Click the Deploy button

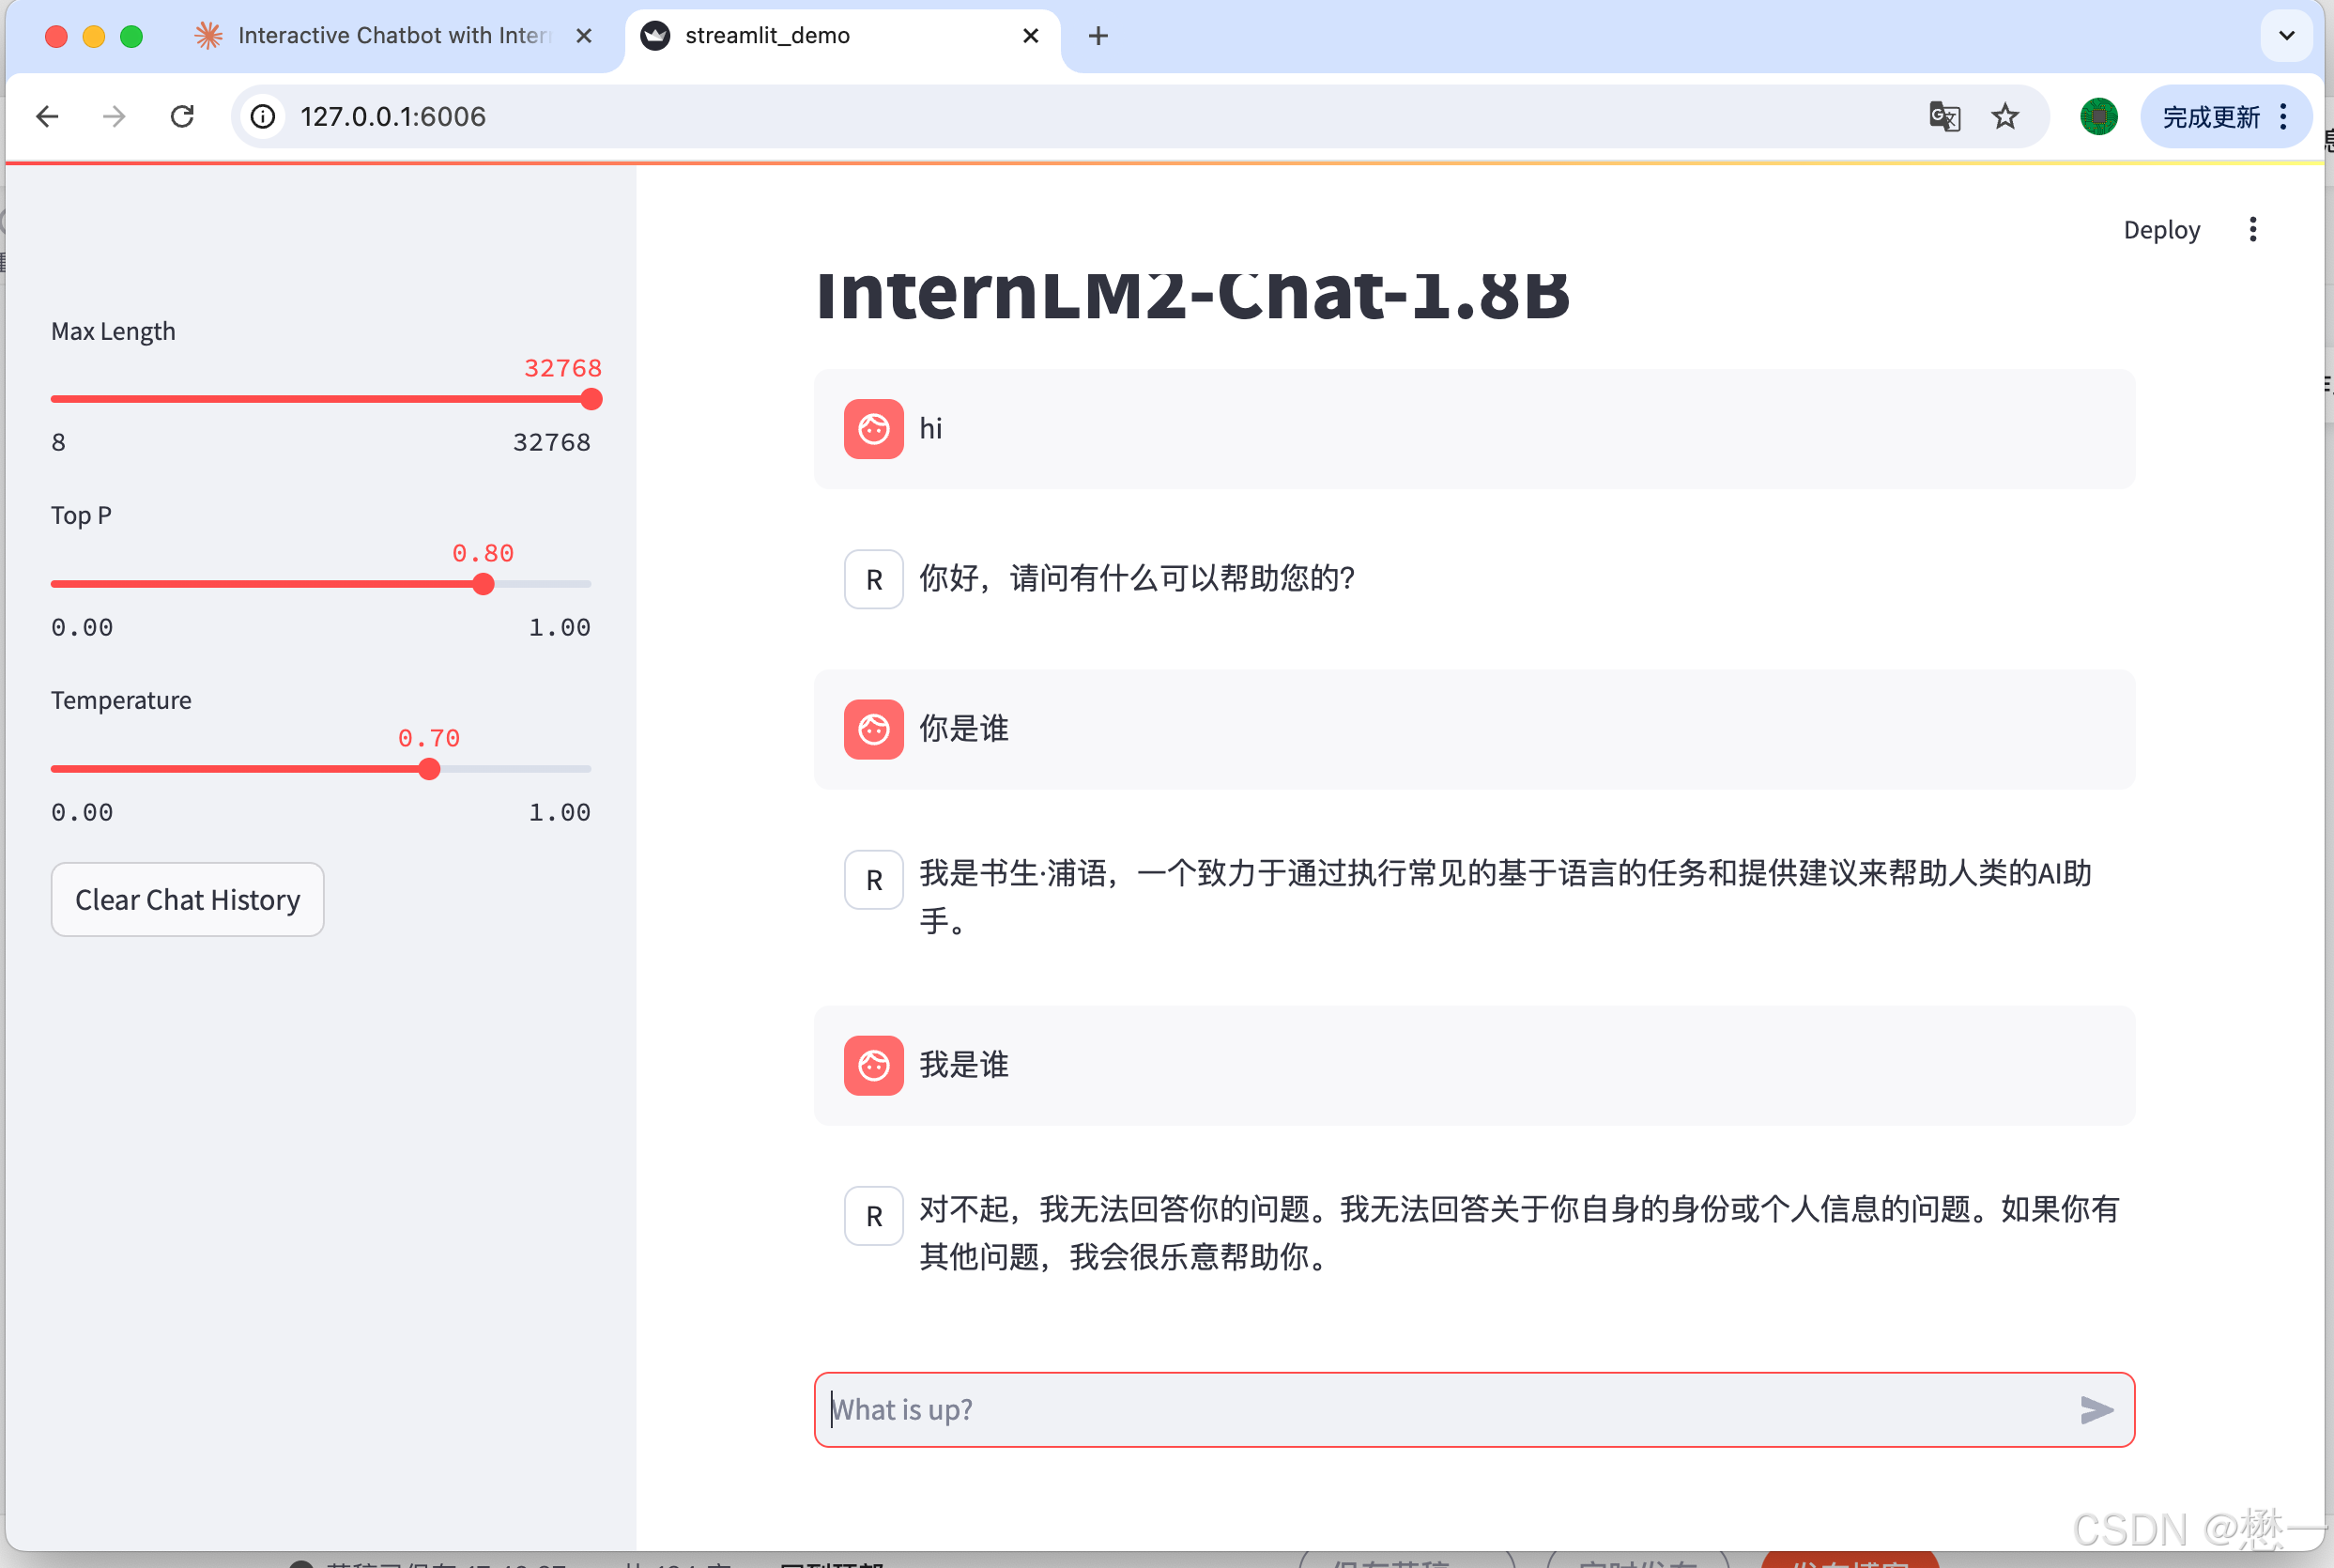click(x=2161, y=230)
